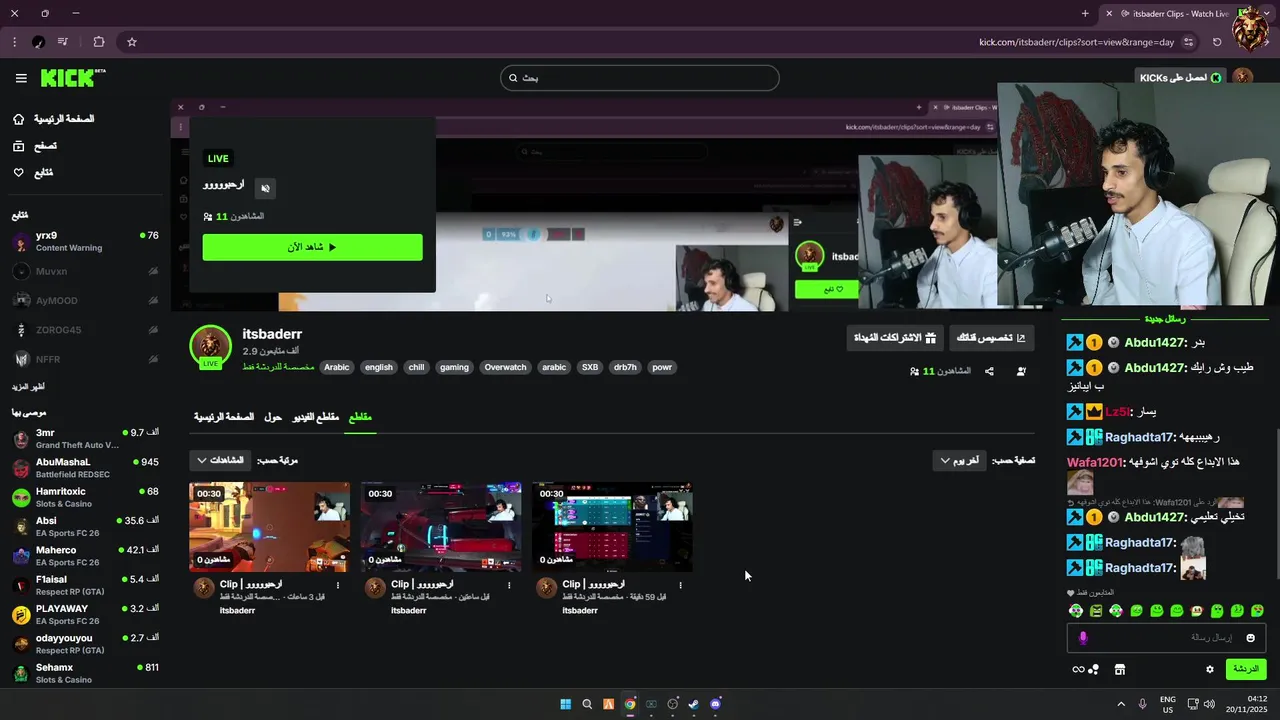This screenshot has height=720, width=1280.
Task: Play the clip posted 3 hours ago
Action: (x=270, y=526)
